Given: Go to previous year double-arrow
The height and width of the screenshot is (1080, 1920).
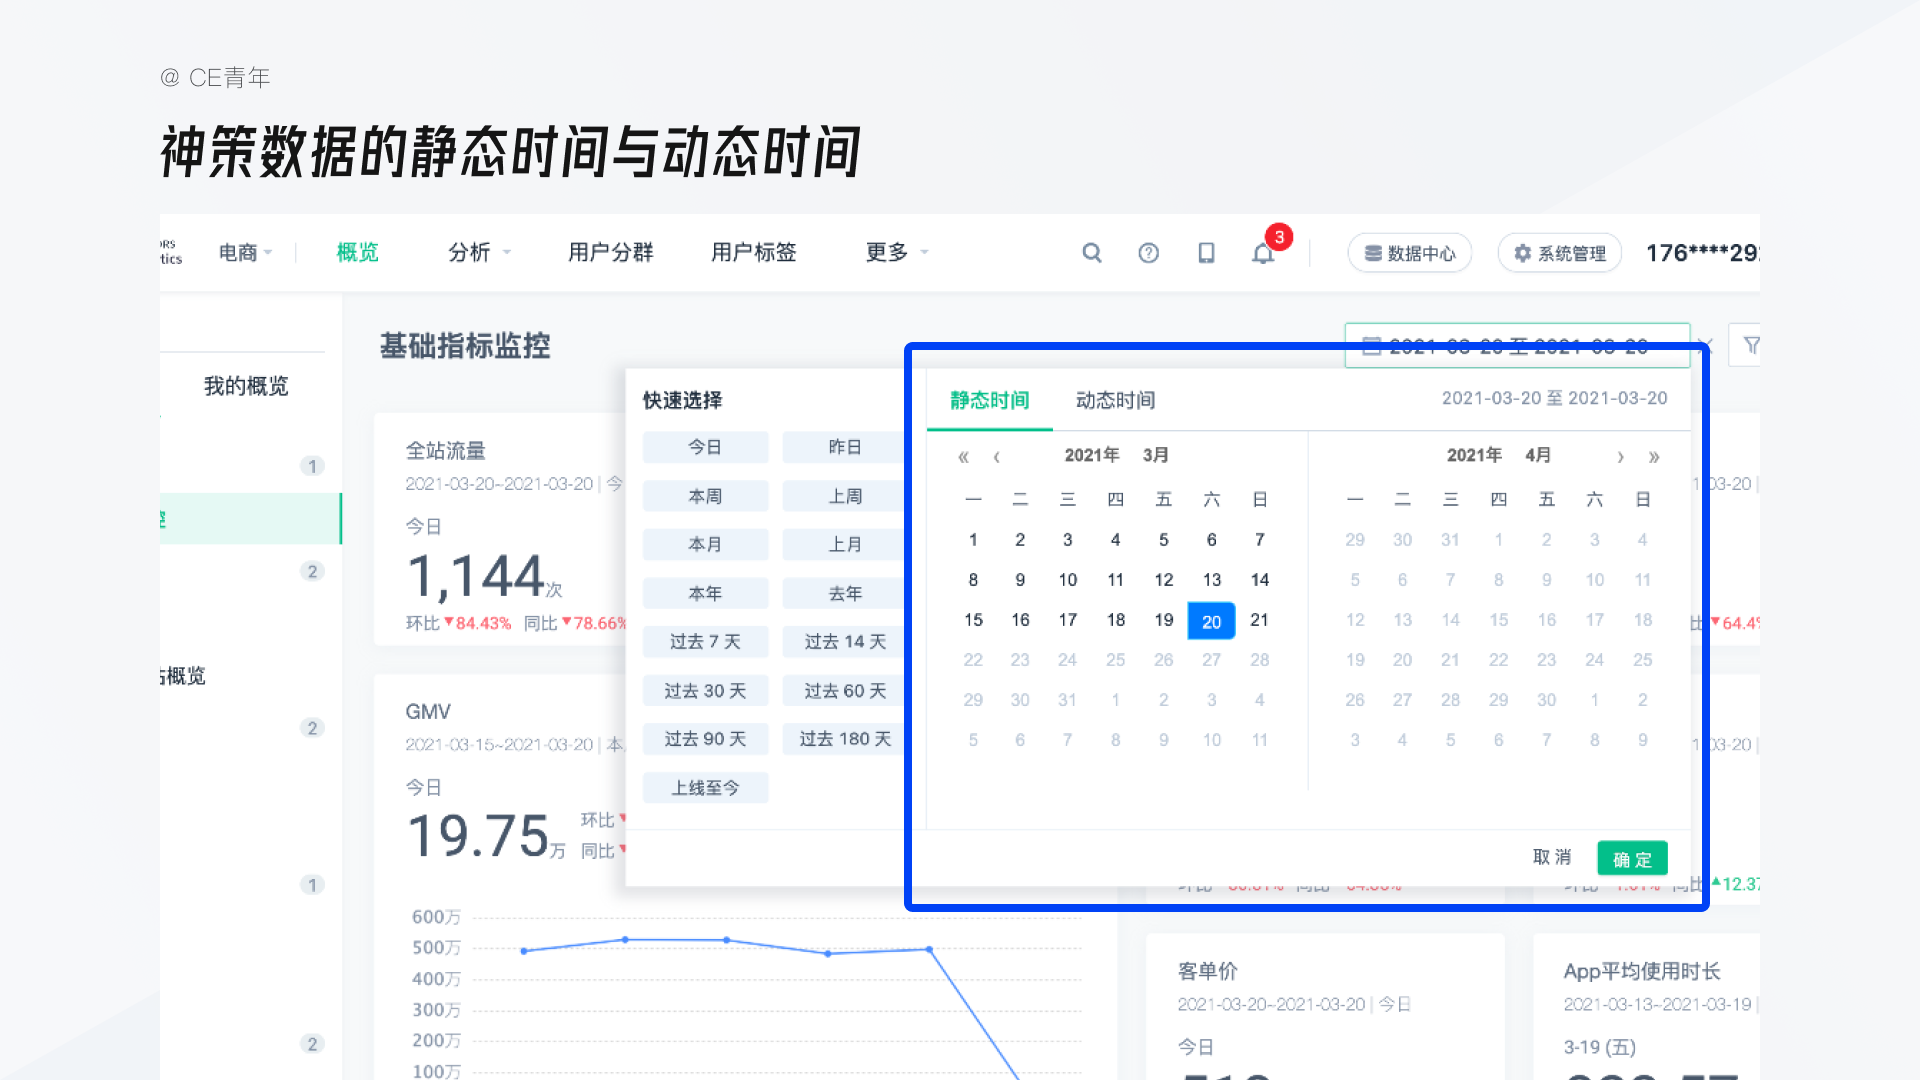Looking at the screenshot, I should point(963,457).
